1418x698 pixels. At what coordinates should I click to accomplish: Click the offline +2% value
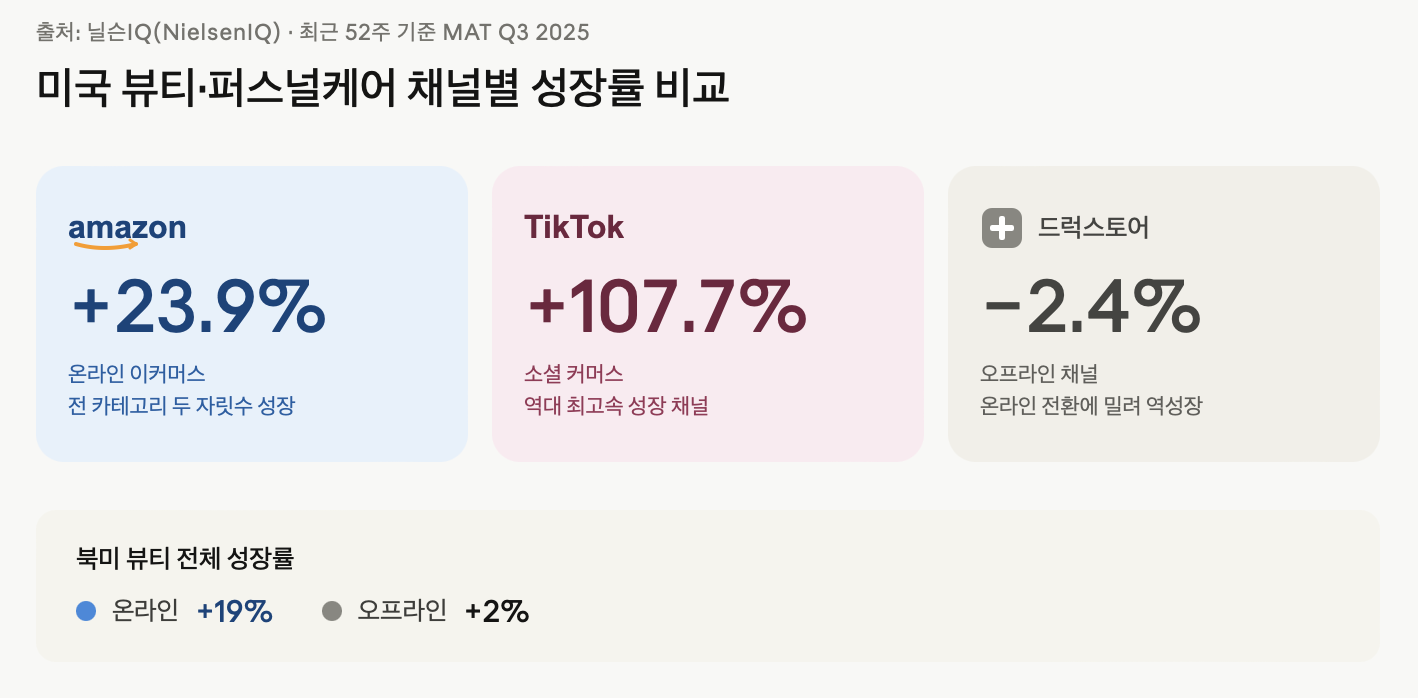497,611
